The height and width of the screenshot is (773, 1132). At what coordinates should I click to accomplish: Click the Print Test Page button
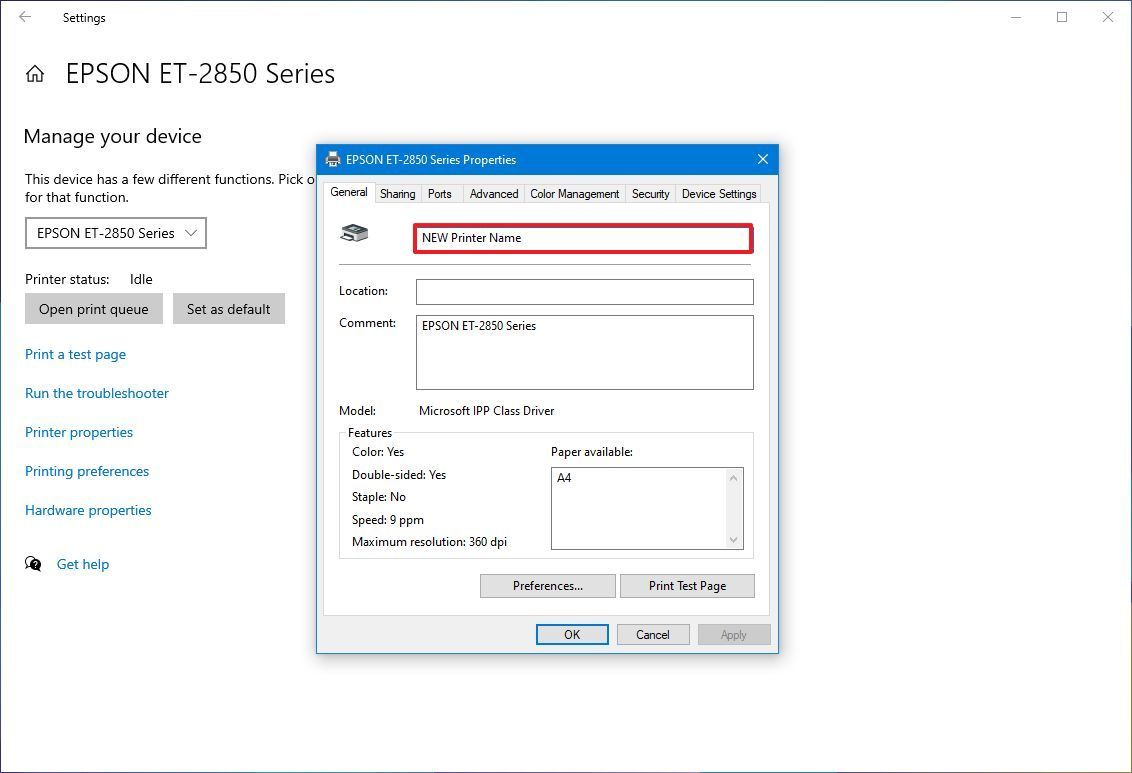[x=687, y=586]
